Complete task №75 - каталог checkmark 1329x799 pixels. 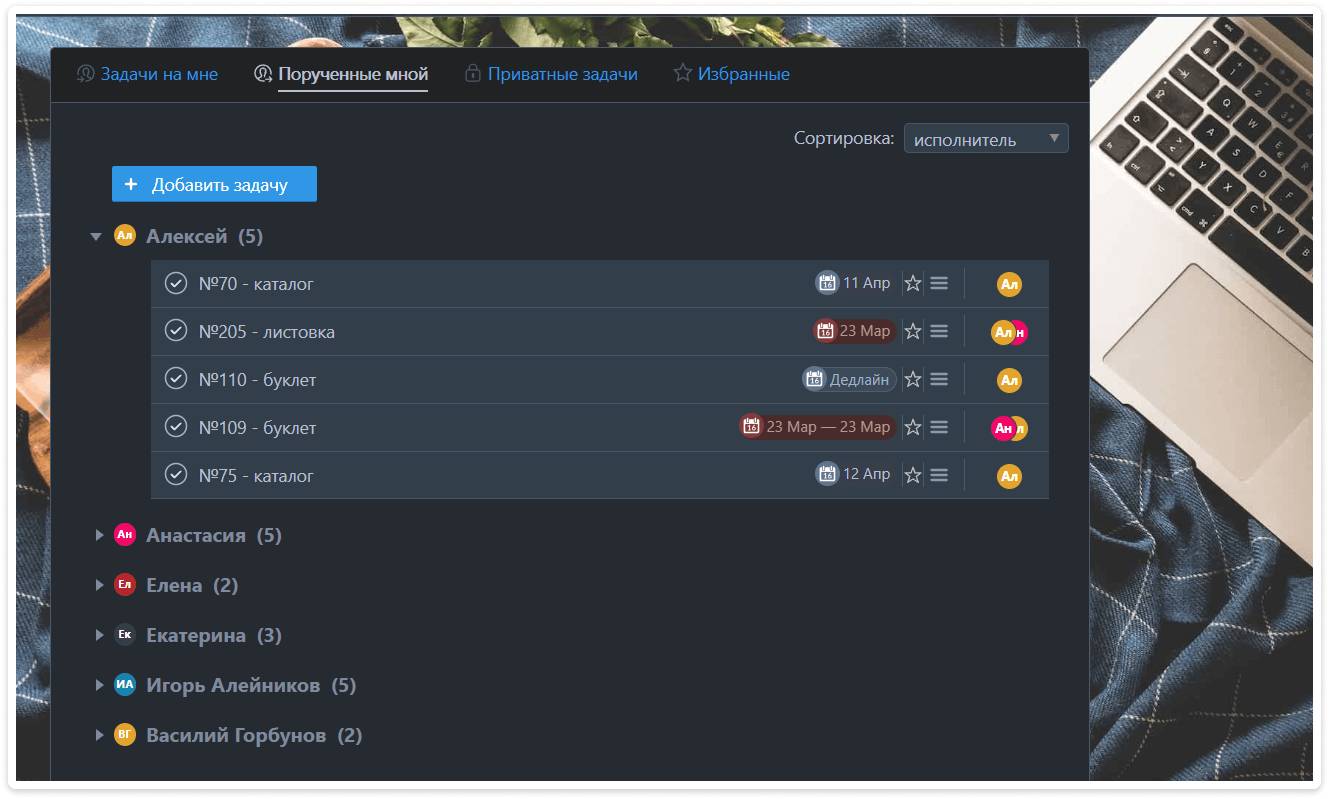(176, 475)
